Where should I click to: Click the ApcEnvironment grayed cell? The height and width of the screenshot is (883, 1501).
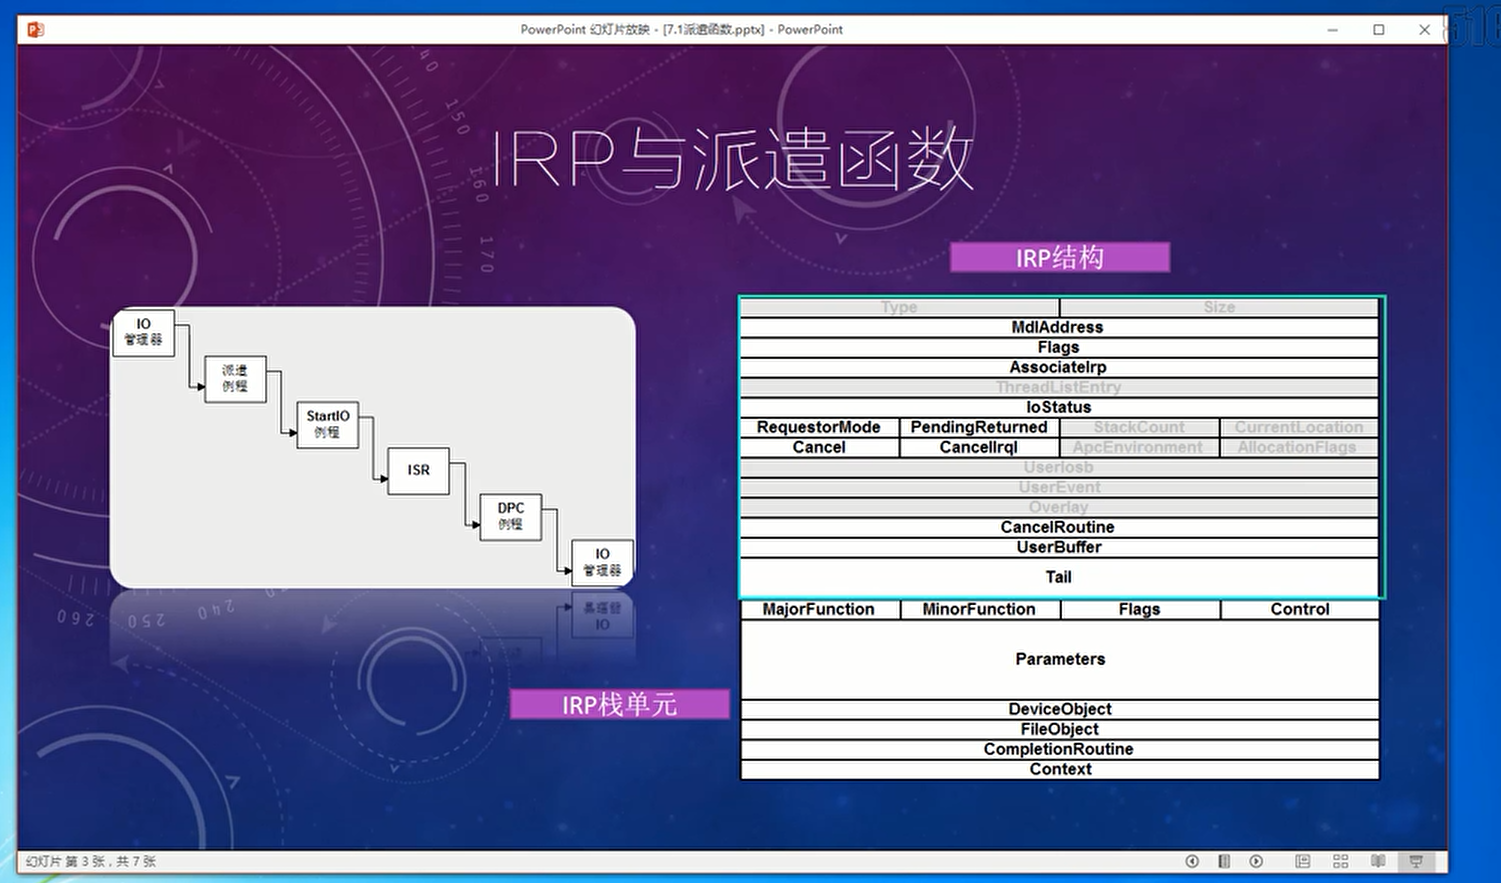[x=1139, y=447]
